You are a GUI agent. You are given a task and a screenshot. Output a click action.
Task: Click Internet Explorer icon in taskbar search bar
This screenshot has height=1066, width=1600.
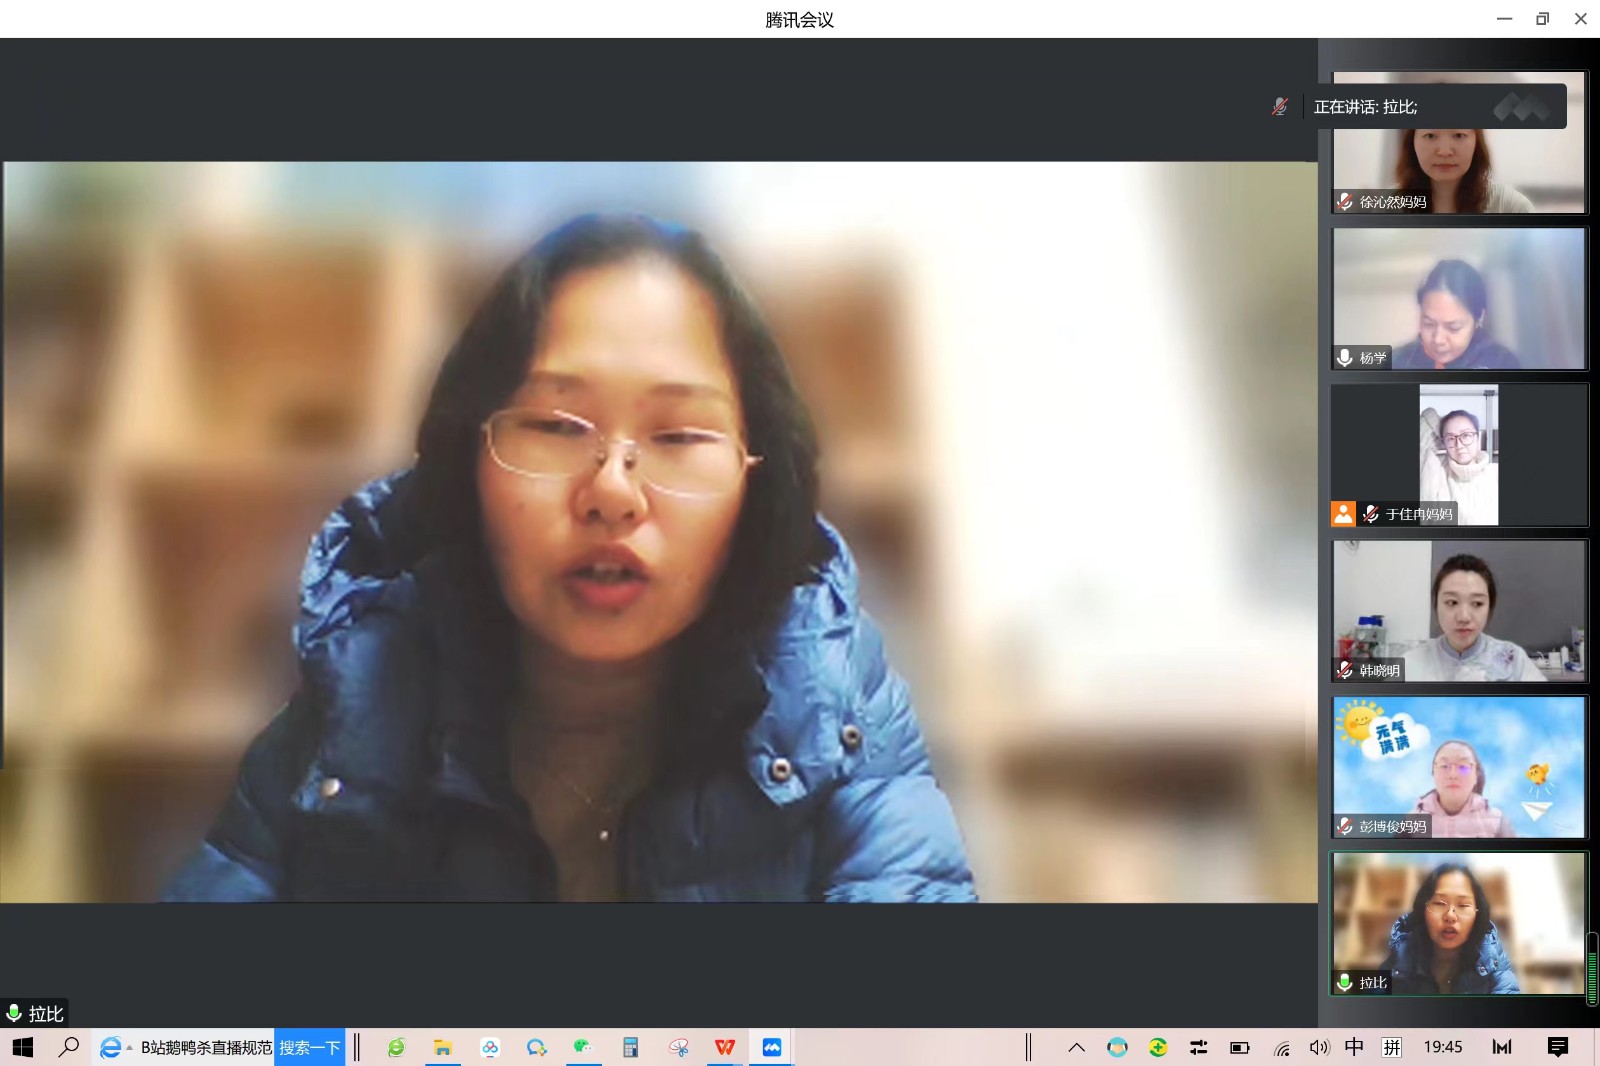tap(111, 1047)
